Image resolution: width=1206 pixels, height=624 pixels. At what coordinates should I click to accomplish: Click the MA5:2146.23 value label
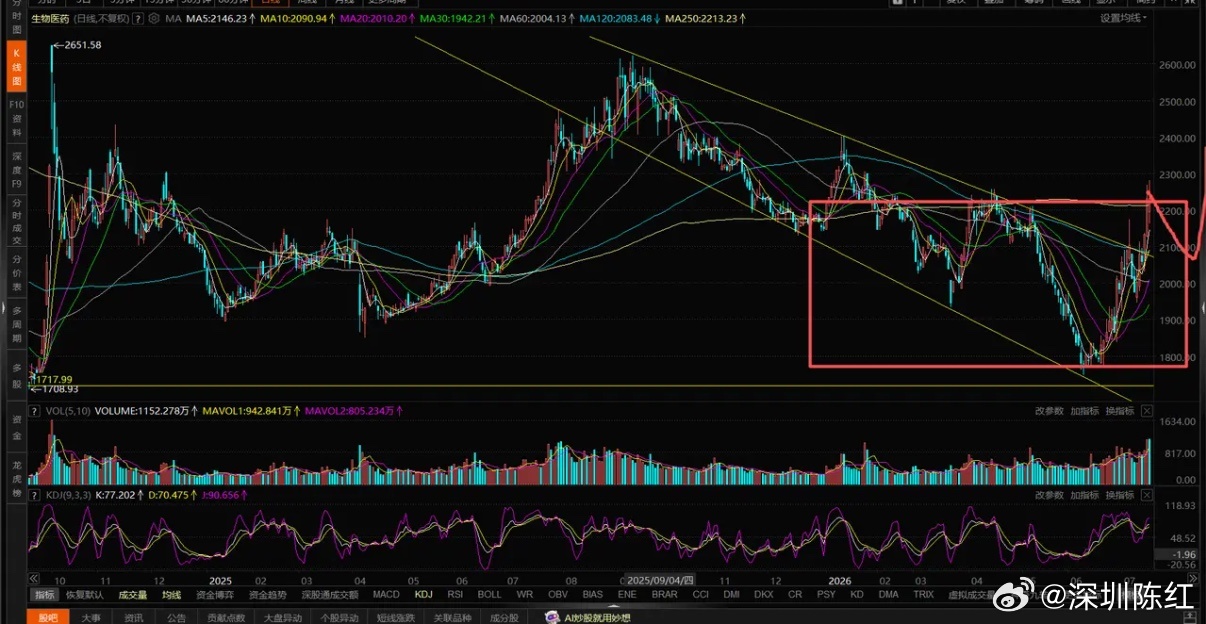[x=217, y=18]
